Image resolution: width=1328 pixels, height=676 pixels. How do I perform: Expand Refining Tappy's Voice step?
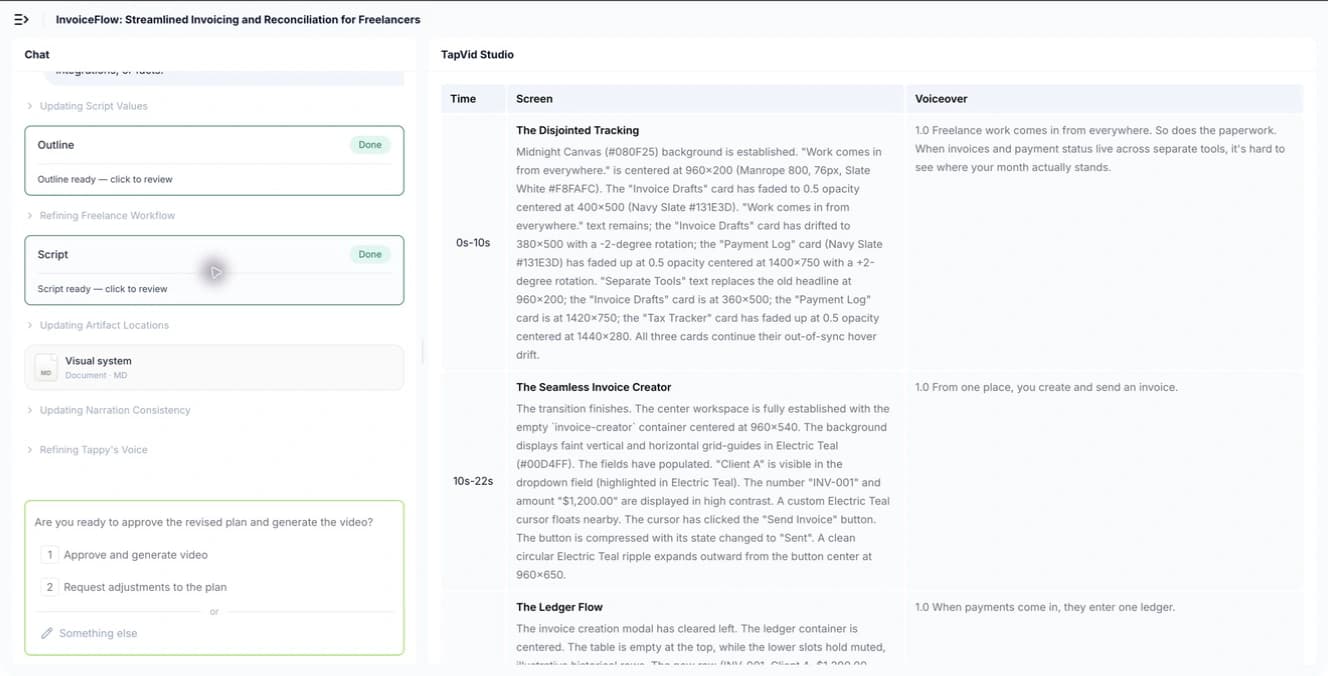pos(87,450)
